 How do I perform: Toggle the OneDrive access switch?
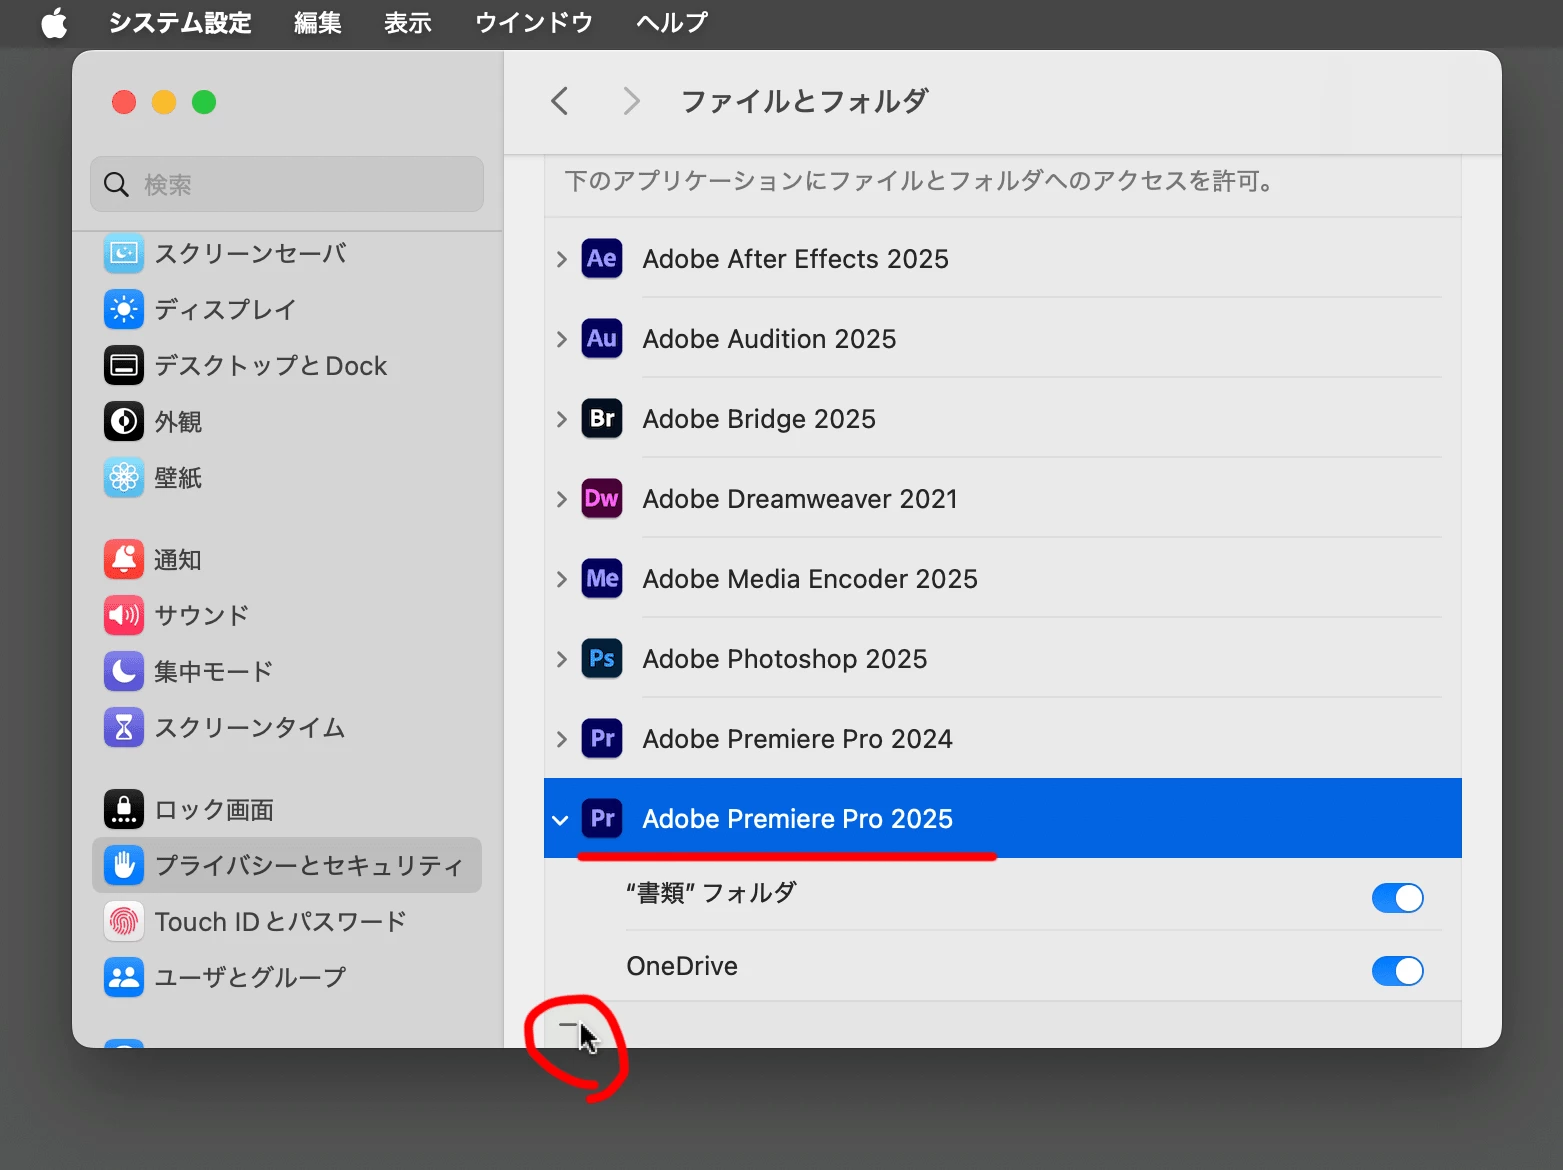1397,971
